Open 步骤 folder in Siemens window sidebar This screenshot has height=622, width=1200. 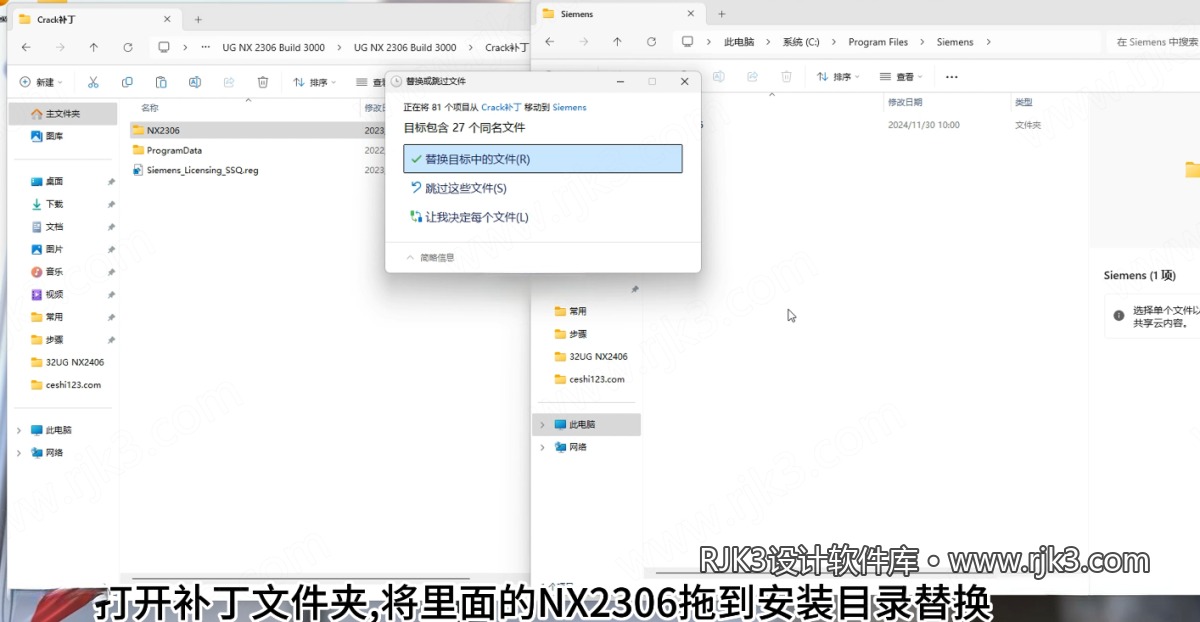pyautogui.click(x=571, y=334)
